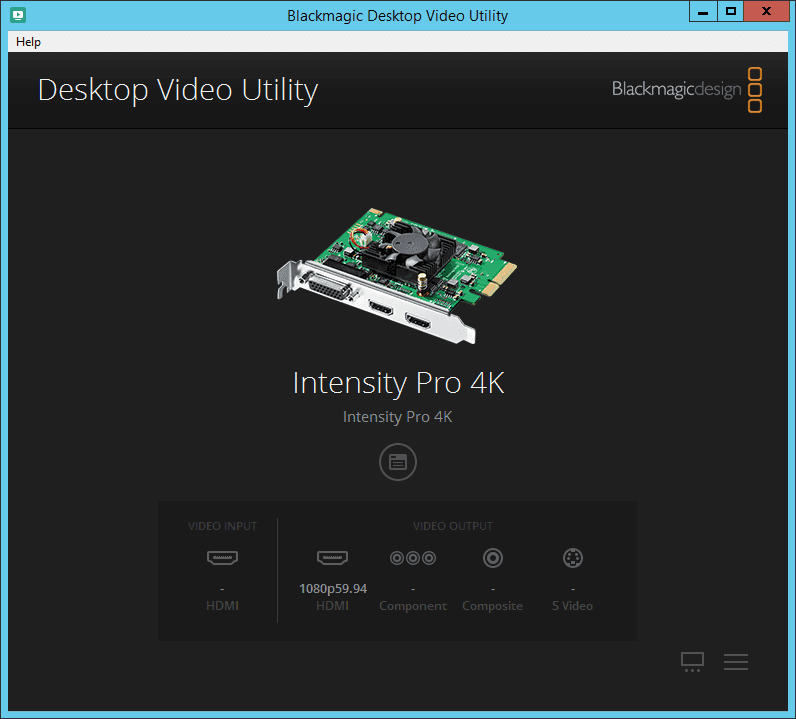The image size is (796, 719).
Task: Maximize the Desktop Video Utility window
Action: (731, 12)
